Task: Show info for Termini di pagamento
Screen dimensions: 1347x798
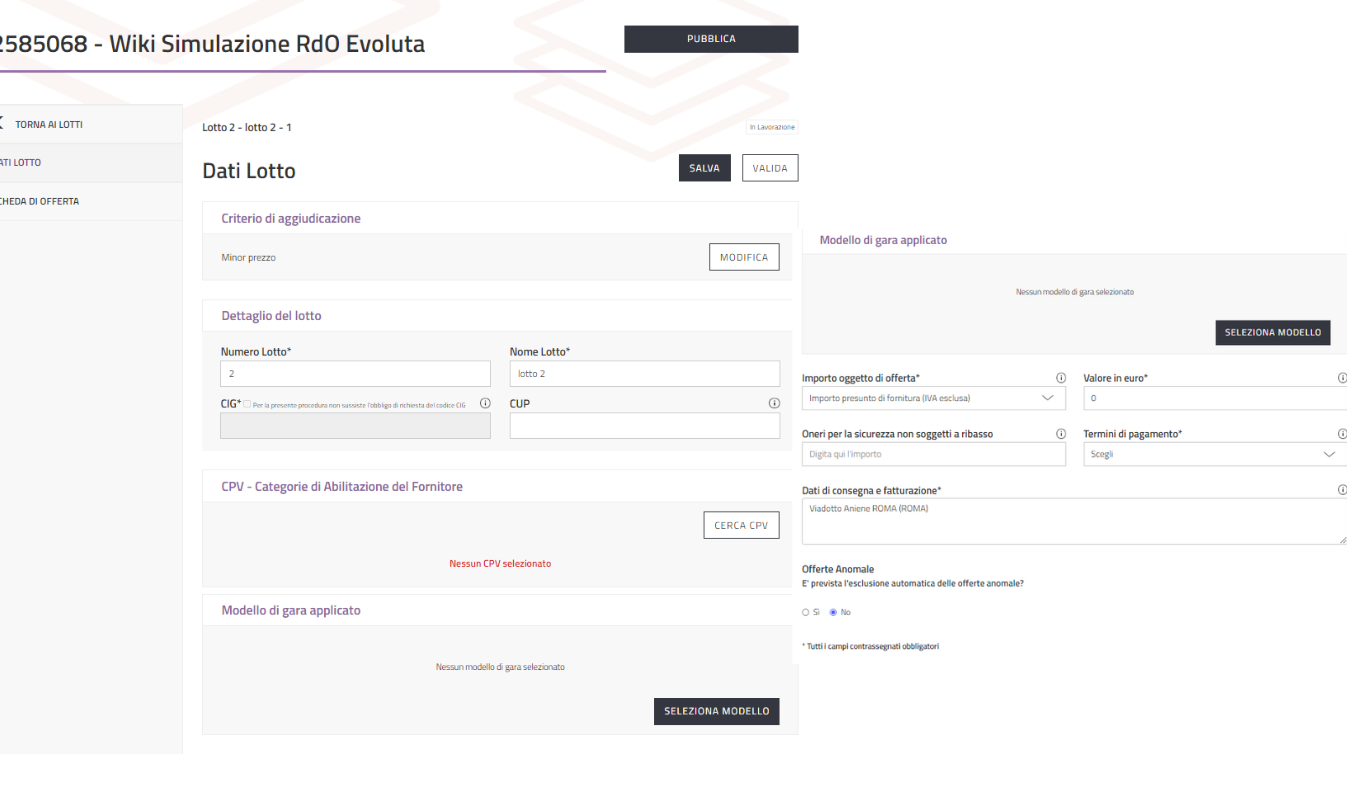Action: coord(1341,434)
